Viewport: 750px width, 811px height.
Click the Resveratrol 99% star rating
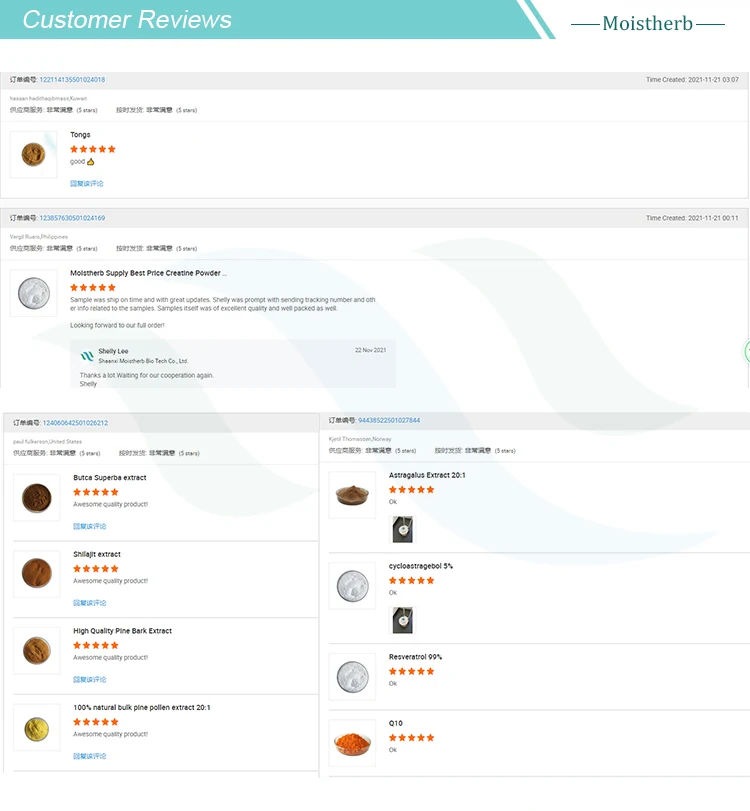click(412, 672)
